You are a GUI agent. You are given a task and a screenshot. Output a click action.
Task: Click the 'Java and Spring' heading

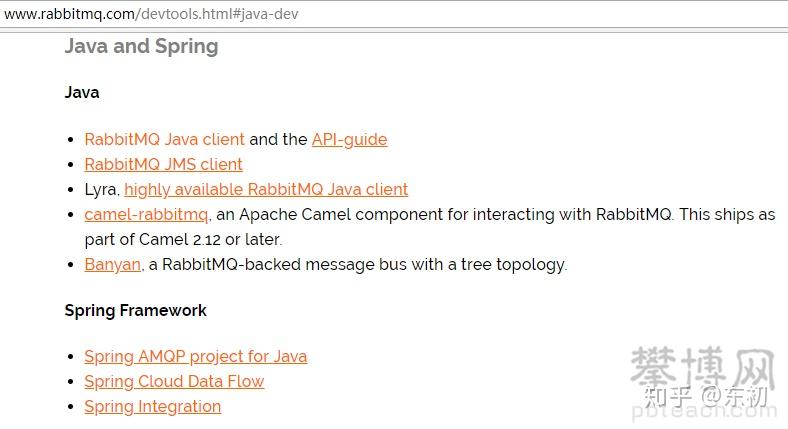pos(141,46)
